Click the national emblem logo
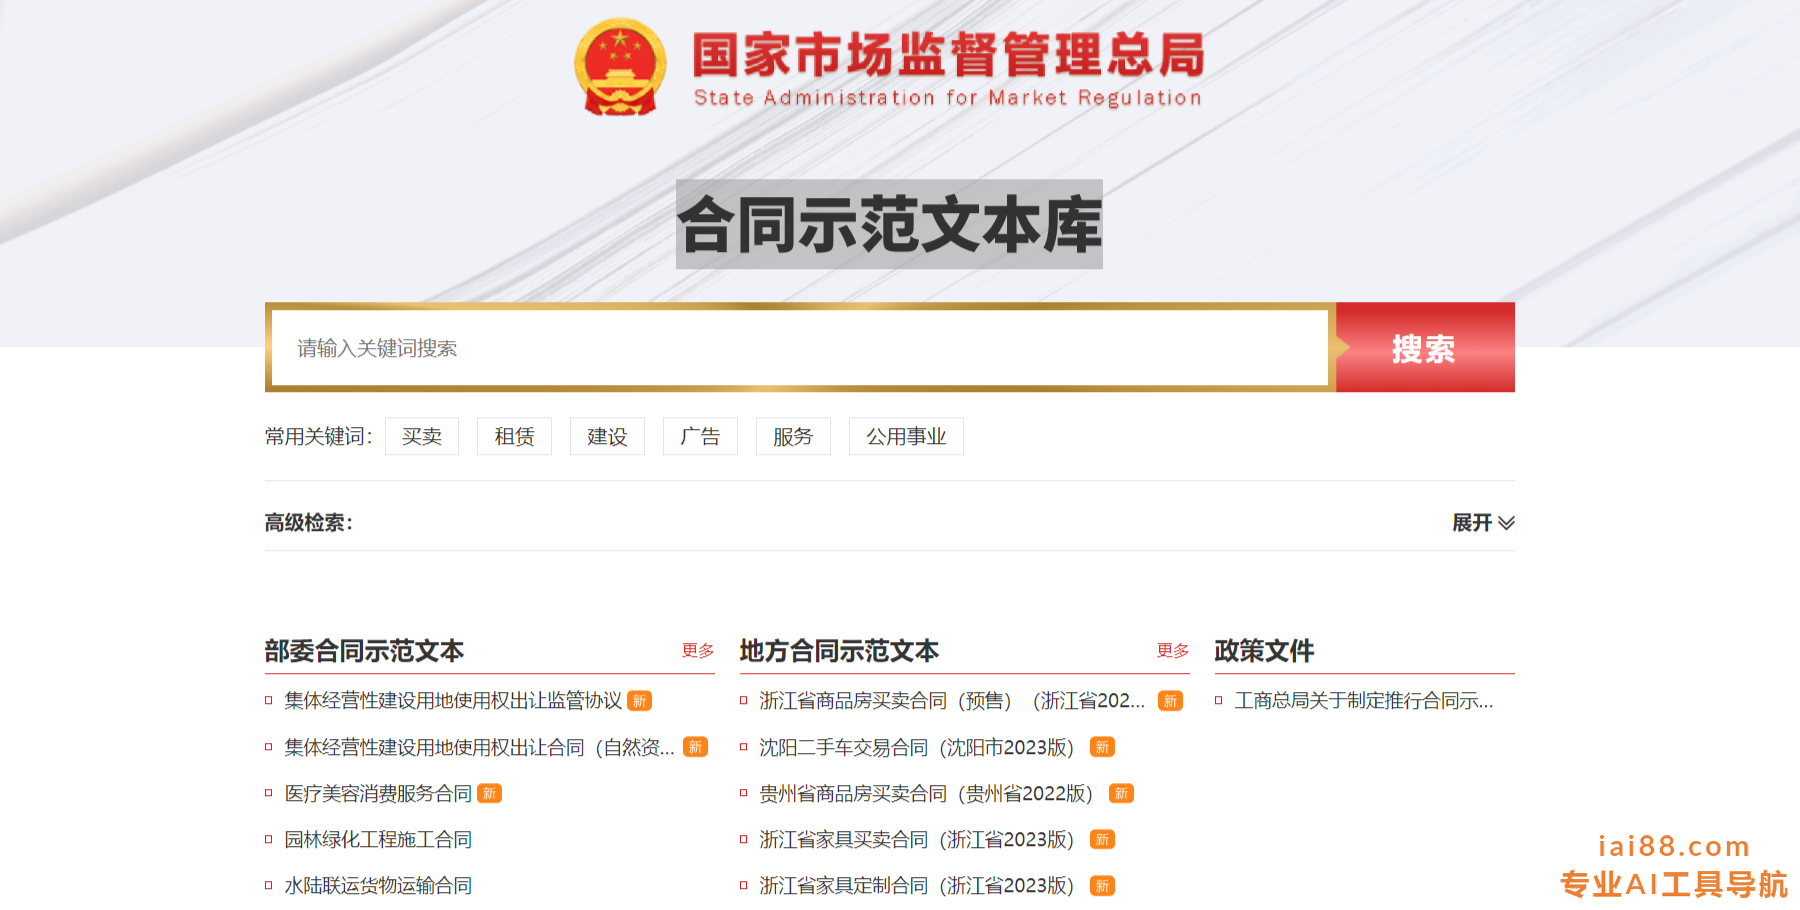Image resolution: width=1800 pixels, height=910 pixels. (620, 68)
